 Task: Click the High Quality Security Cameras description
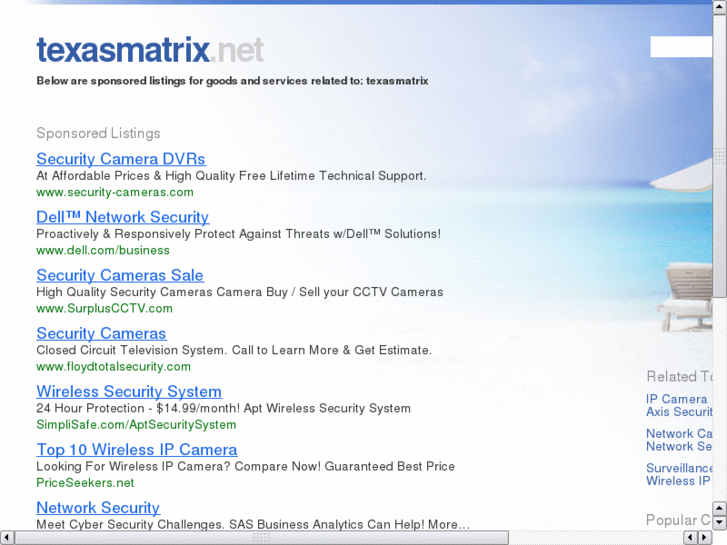click(240, 292)
